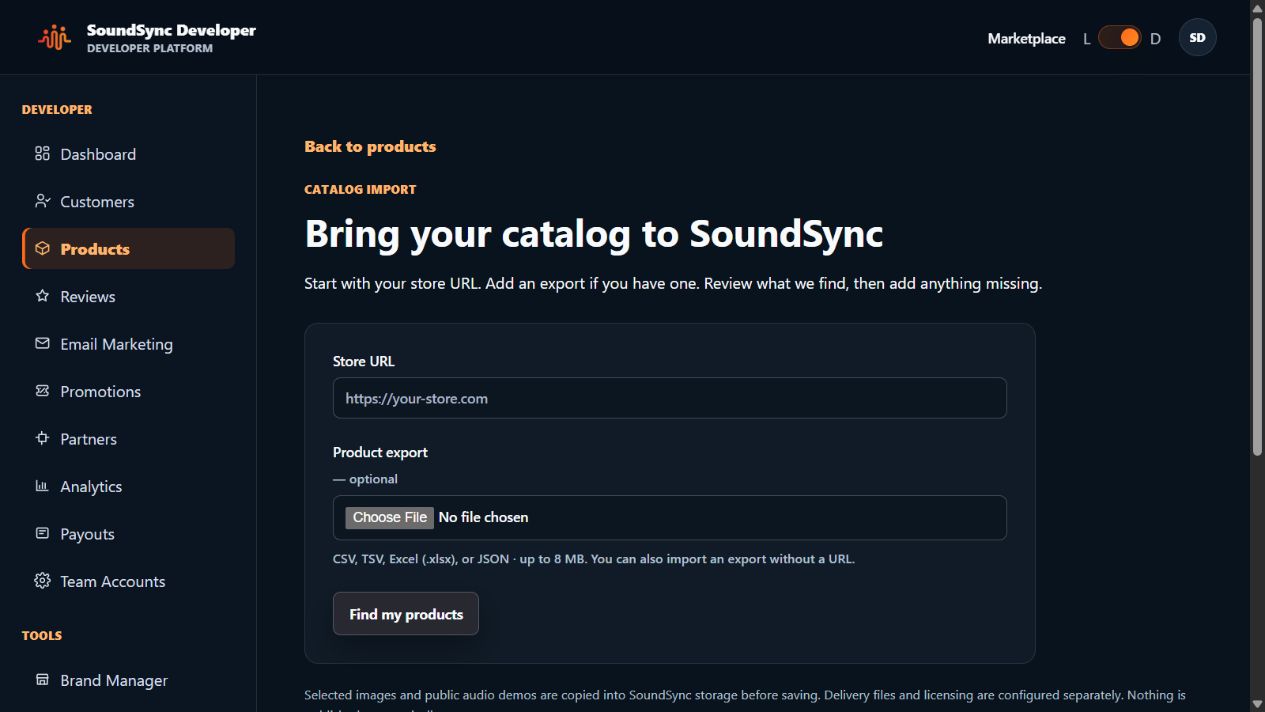This screenshot has width=1265, height=712.
Task: Click the 'Bring your catalog to SoundSync' heading
Action: (x=594, y=234)
